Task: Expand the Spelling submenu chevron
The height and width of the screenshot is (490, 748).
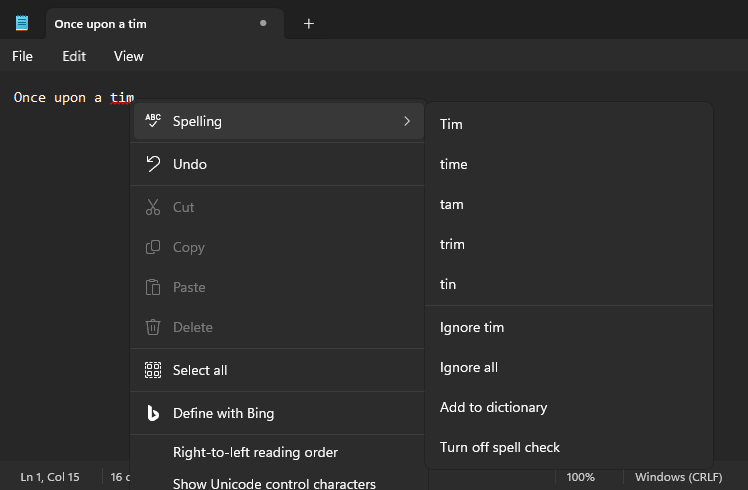Action: click(x=406, y=121)
